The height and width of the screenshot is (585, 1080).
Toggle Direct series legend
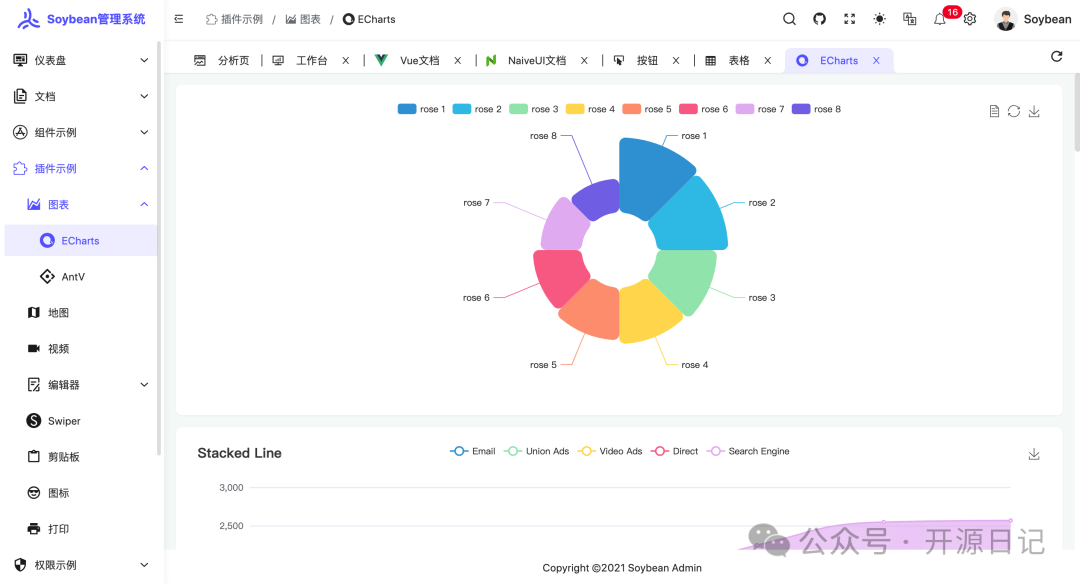coord(674,451)
